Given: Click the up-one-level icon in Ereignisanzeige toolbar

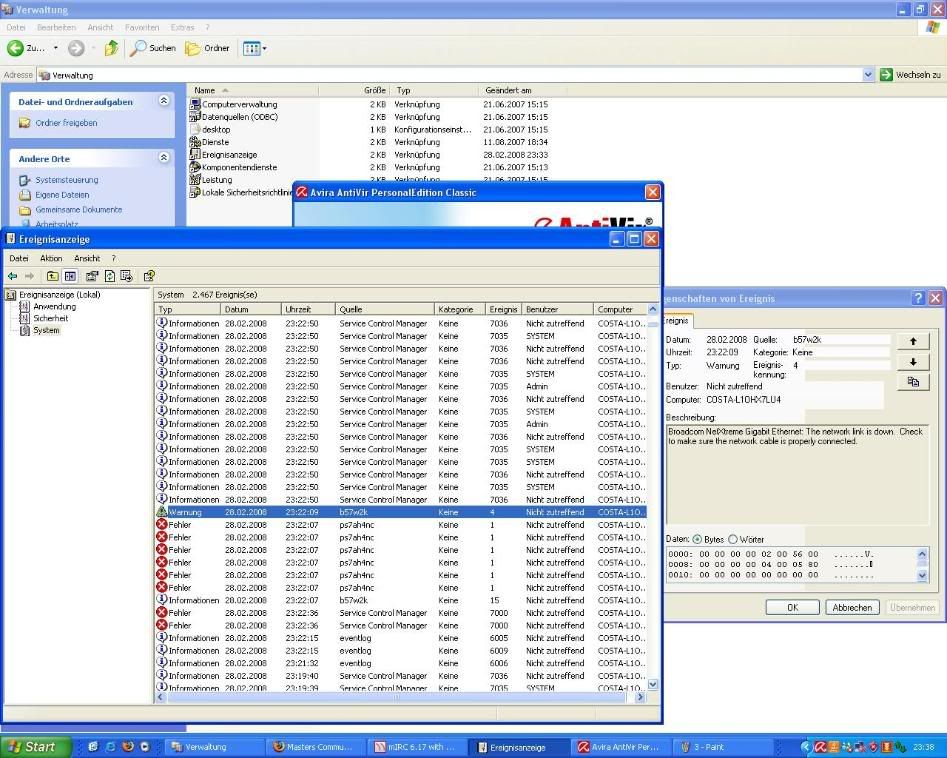Looking at the screenshot, I should tap(53, 276).
